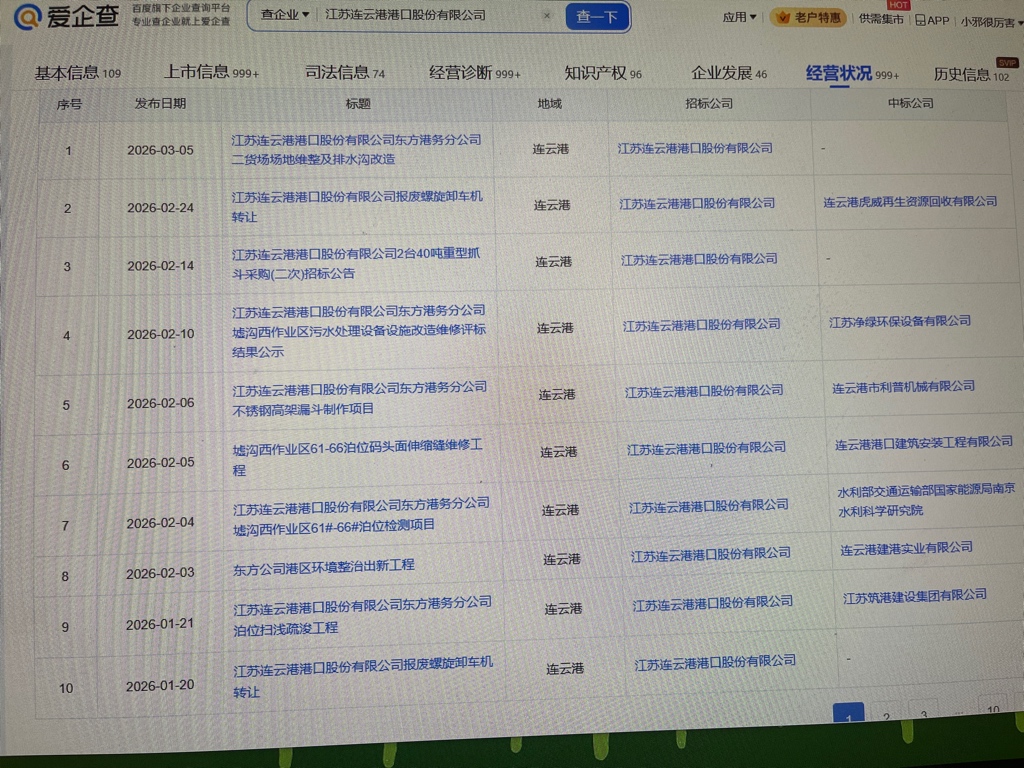Click the 2026-02-14 publish date cell
The height and width of the screenshot is (768, 1024).
click(x=161, y=266)
